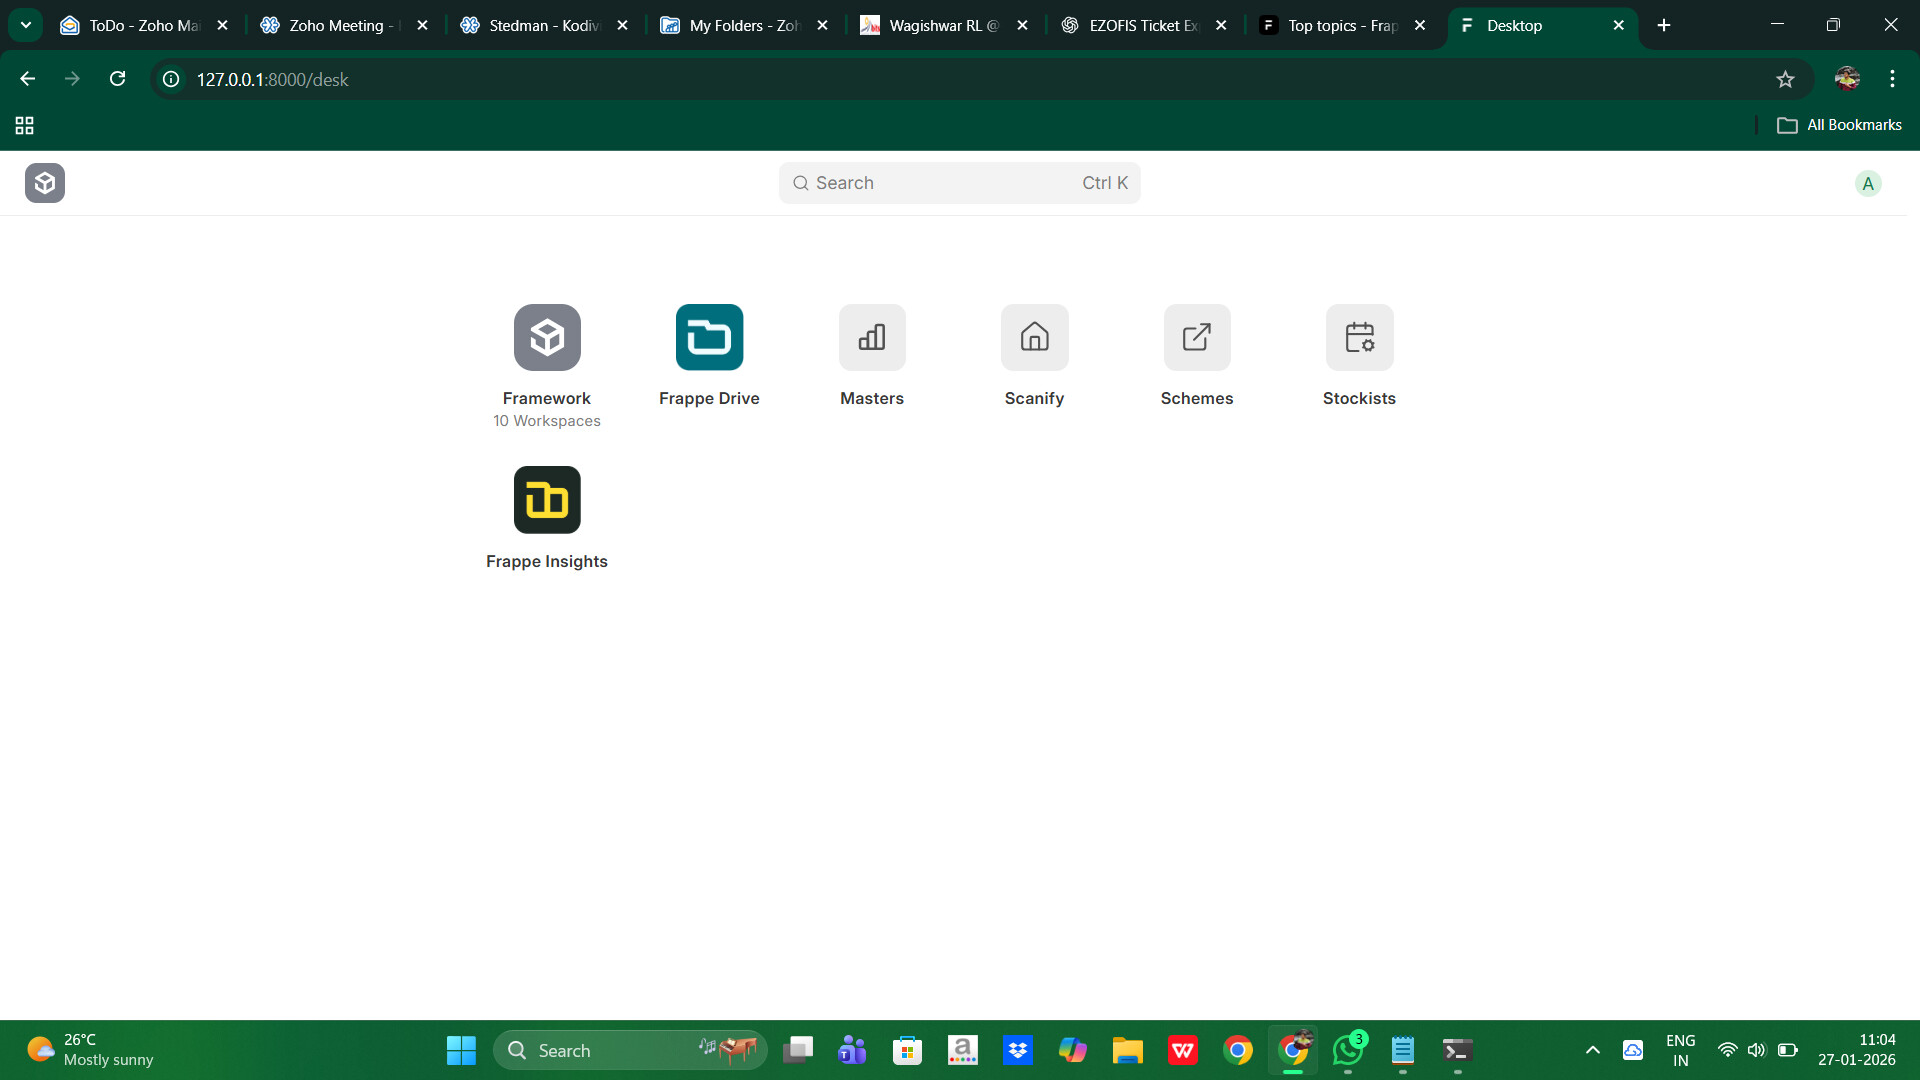Viewport: 1920px width, 1080px height.
Task: Switch to the EZOFIS Ticket tab
Action: click(1143, 25)
